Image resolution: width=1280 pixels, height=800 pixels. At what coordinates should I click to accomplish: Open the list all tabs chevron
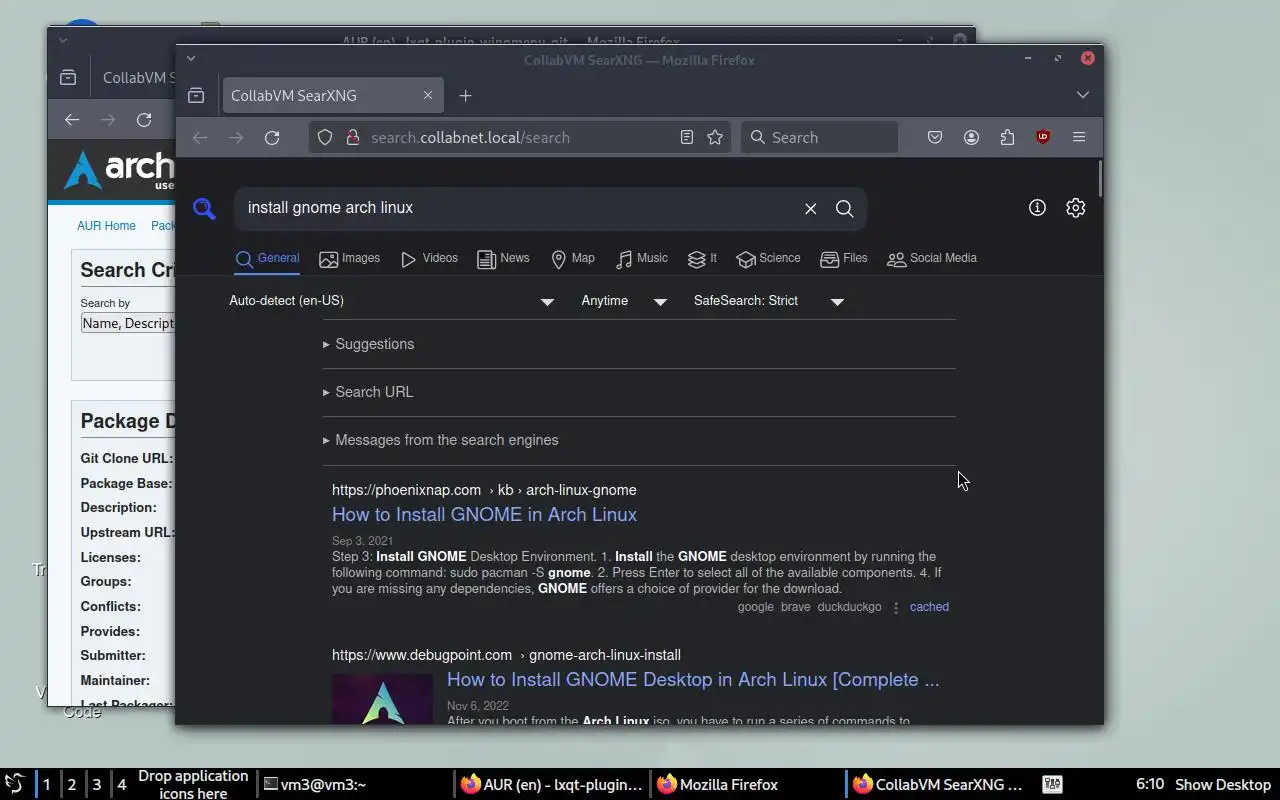click(x=1083, y=95)
